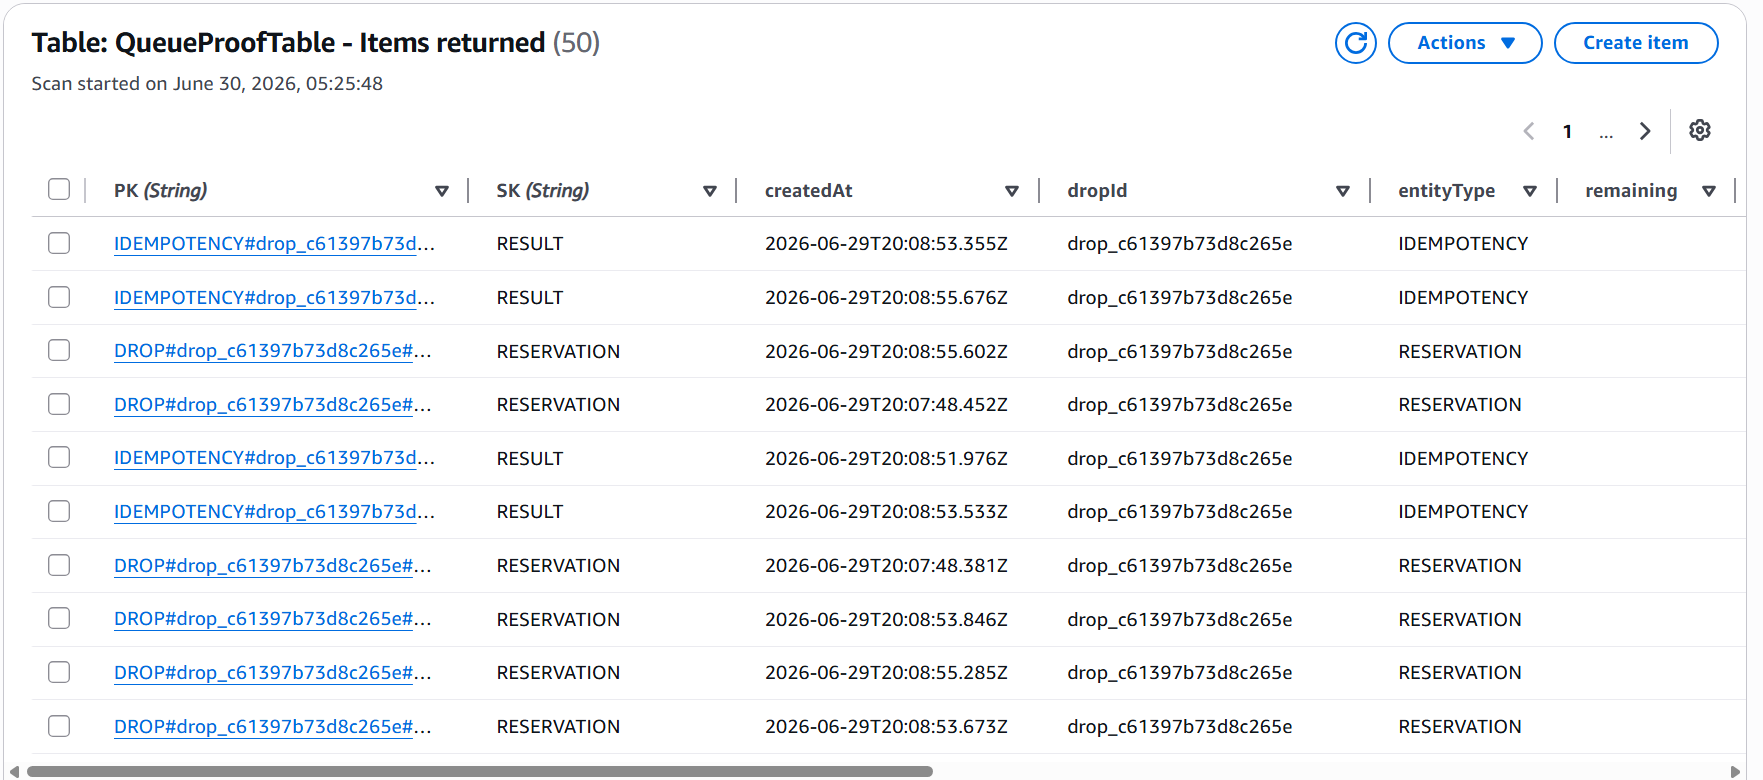
Task: Click the Create item button
Action: [x=1636, y=43]
